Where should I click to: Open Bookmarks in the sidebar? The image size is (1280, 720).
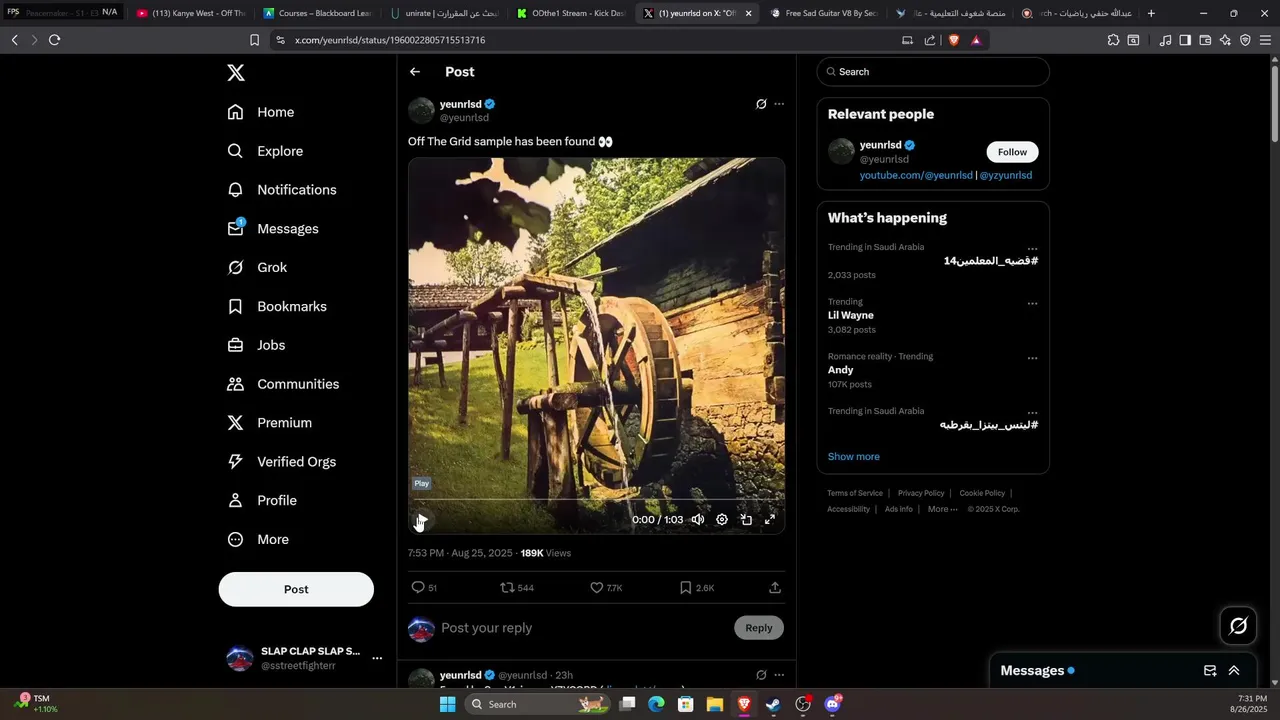[277, 307]
